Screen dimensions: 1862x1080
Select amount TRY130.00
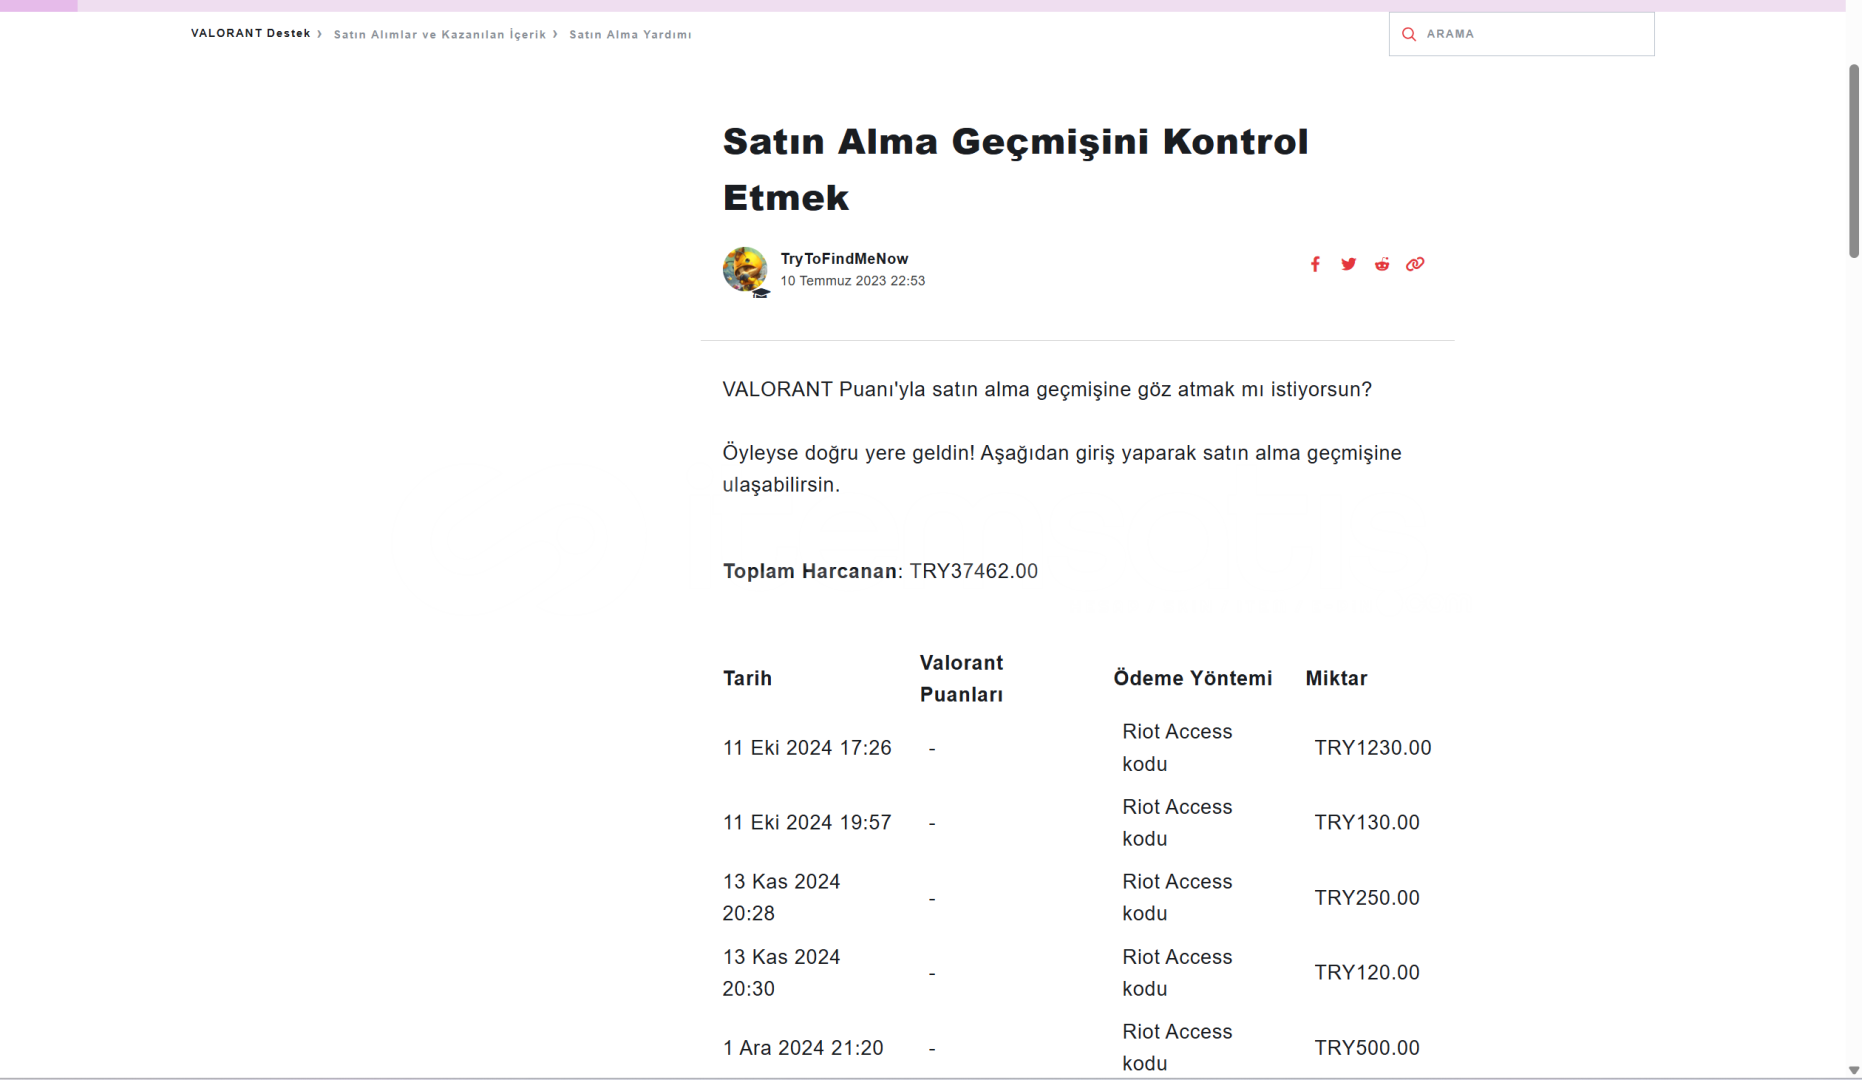click(x=1367, y=822)
